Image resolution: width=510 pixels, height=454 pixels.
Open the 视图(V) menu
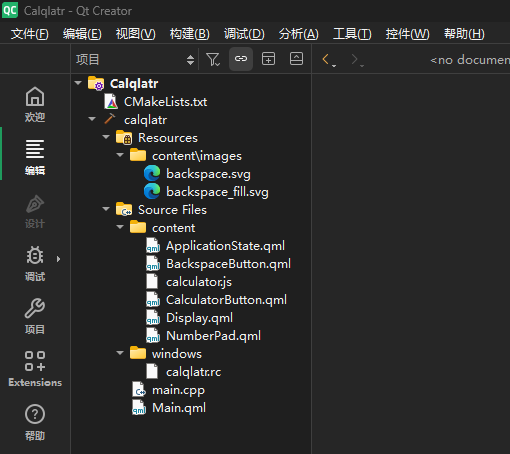coord(135,34)
